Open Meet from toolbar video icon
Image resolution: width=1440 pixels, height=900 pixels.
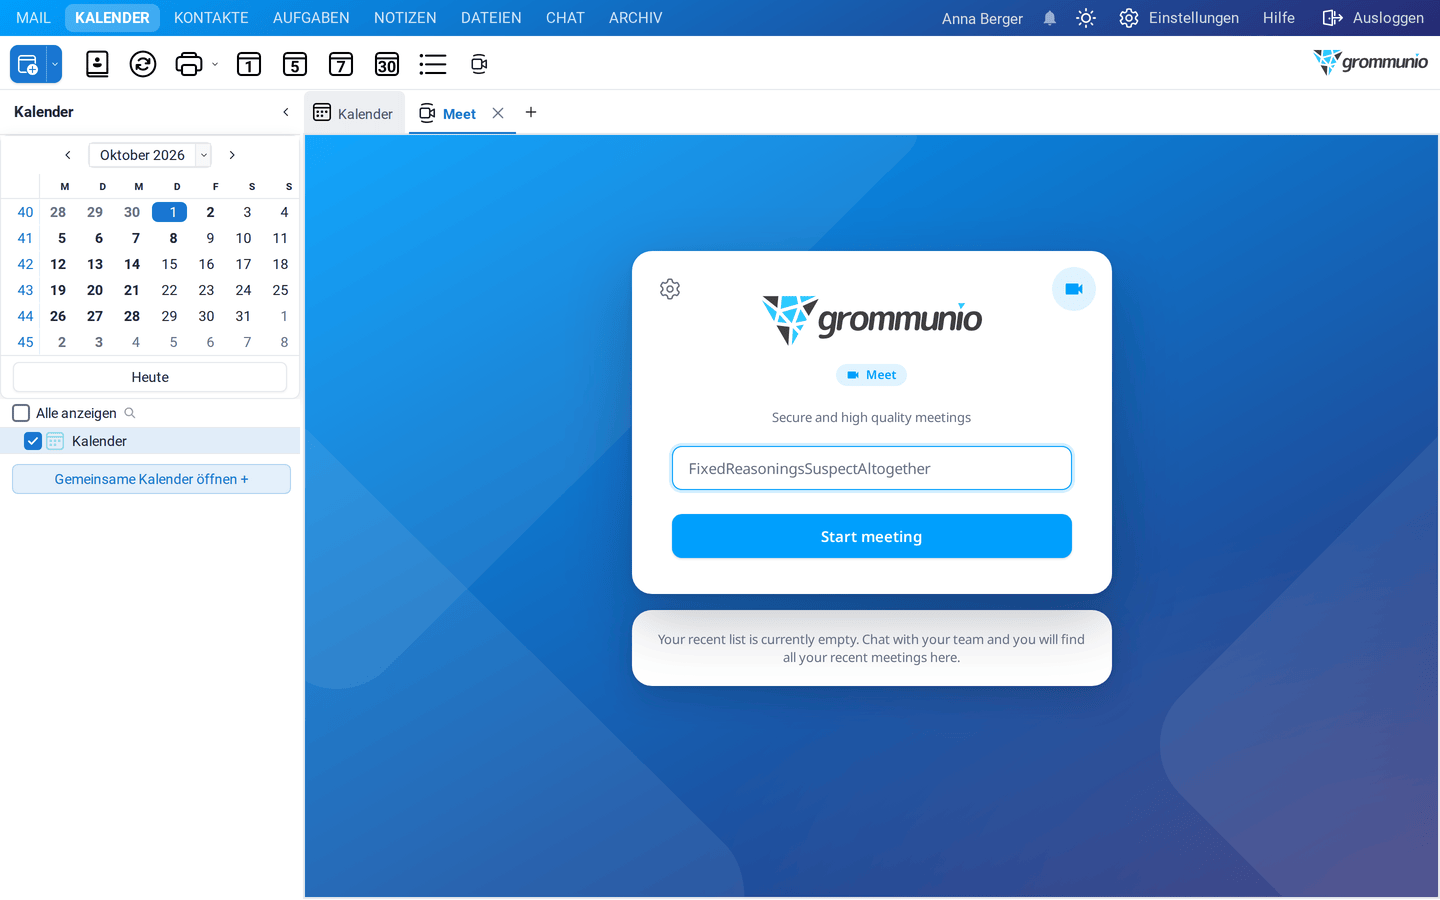tap(479, 64)
